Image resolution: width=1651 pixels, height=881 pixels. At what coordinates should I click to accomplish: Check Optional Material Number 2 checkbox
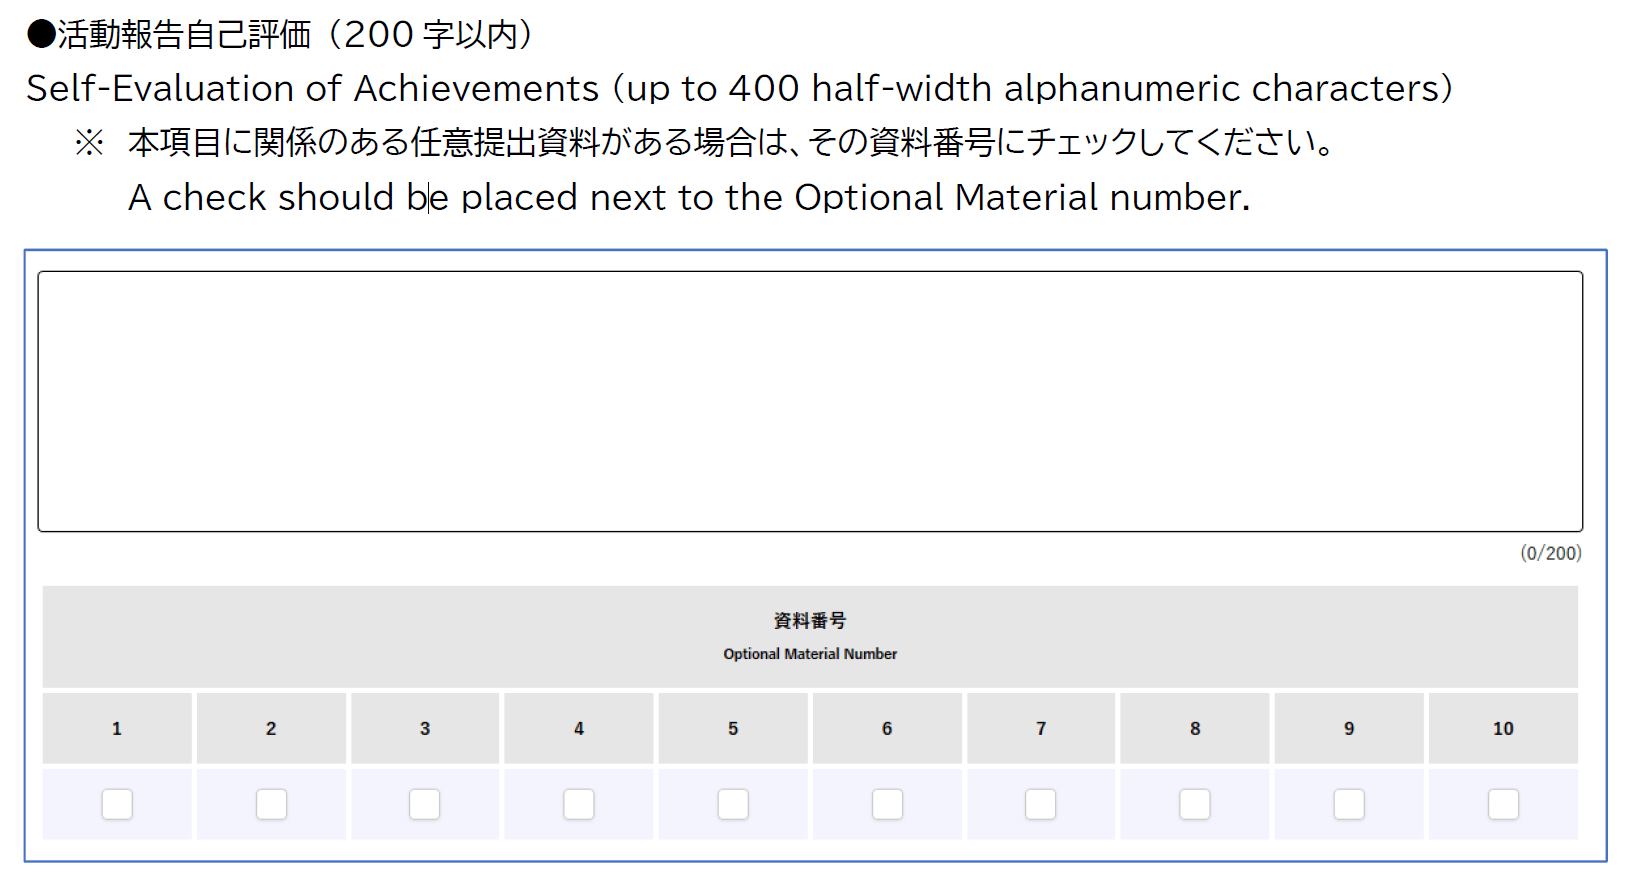(270, 803)
